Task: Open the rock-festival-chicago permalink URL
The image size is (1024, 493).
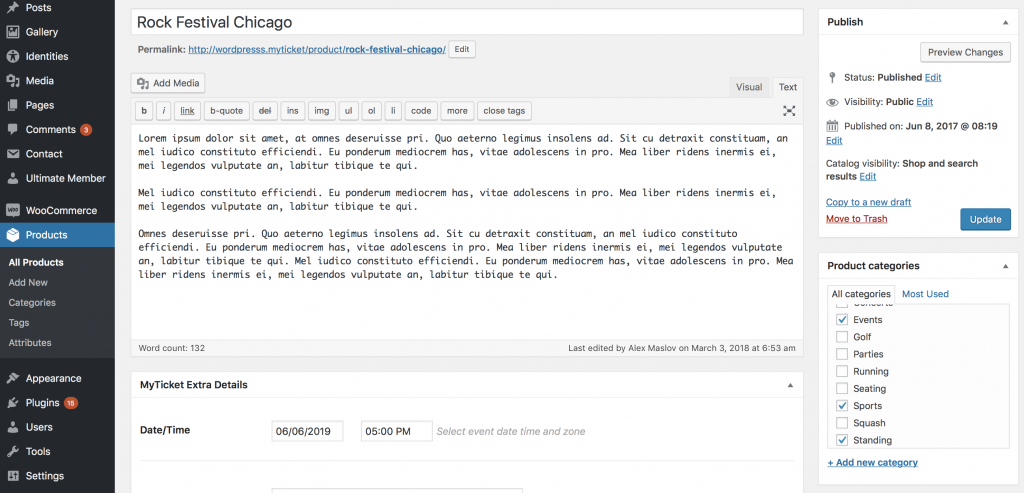Action: [317, 50]
